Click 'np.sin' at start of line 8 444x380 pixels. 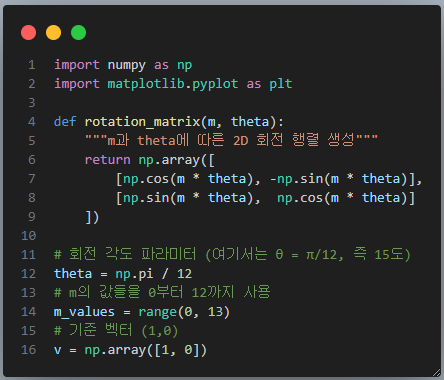(x=146, y=198)
